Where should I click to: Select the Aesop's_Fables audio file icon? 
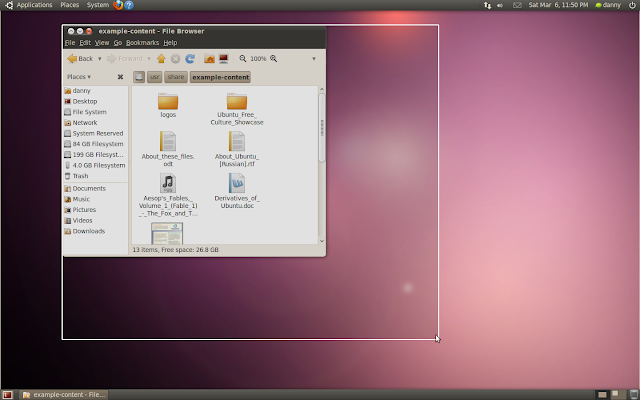coord(168,183)
